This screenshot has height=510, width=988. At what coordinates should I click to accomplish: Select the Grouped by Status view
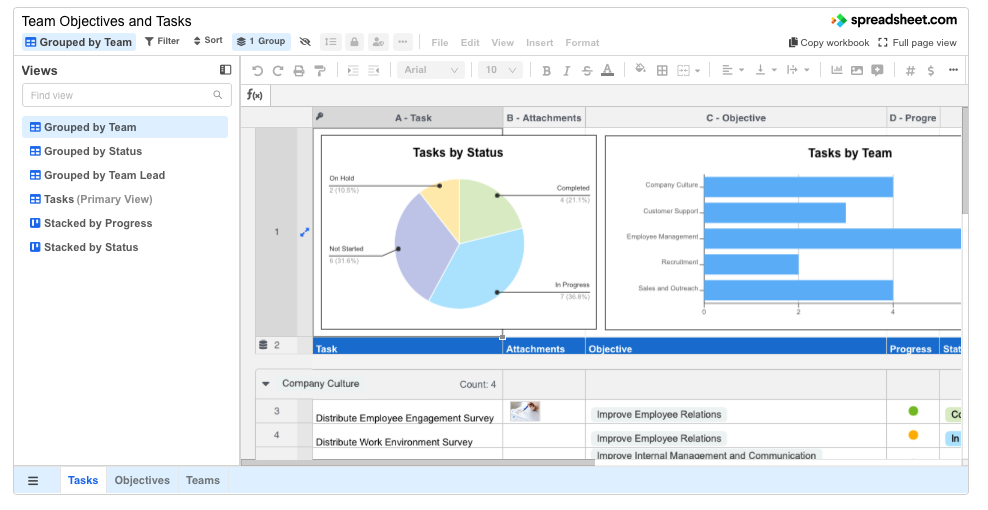(x=125, y=151)
